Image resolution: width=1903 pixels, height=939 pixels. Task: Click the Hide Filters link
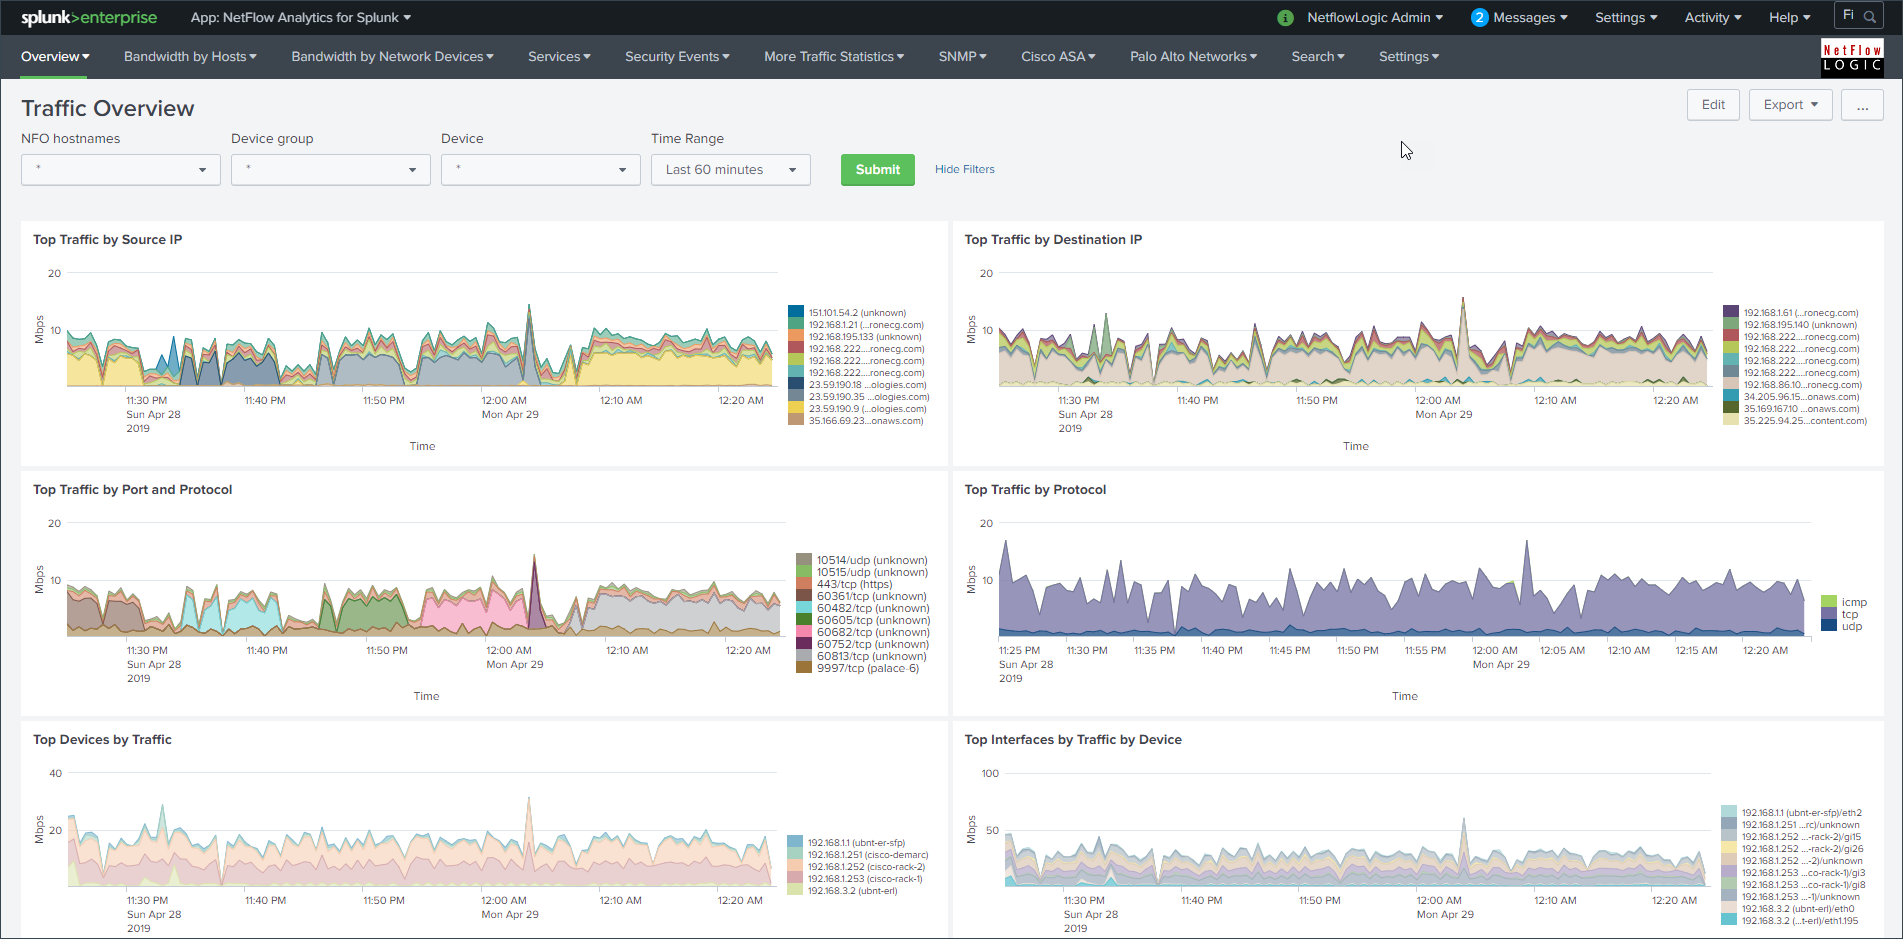point(964,170)
